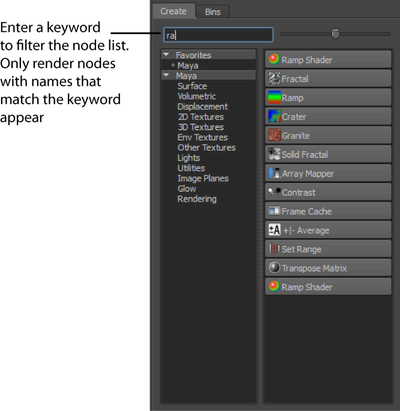Choose the Granite texture icon
400x411 pixels.
coord(274,135)
